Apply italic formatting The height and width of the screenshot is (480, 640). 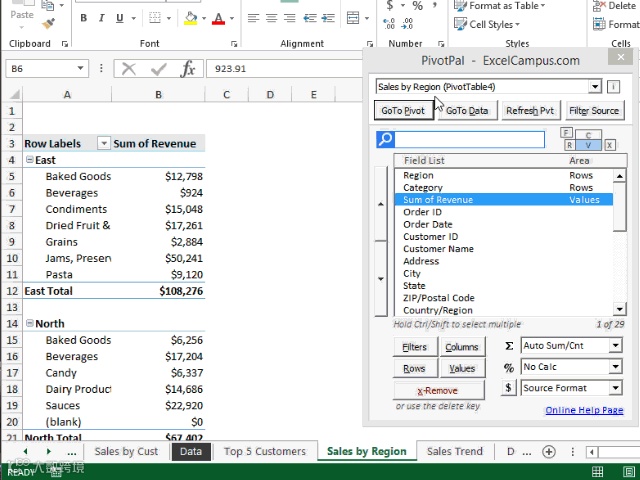click(102, 18)
